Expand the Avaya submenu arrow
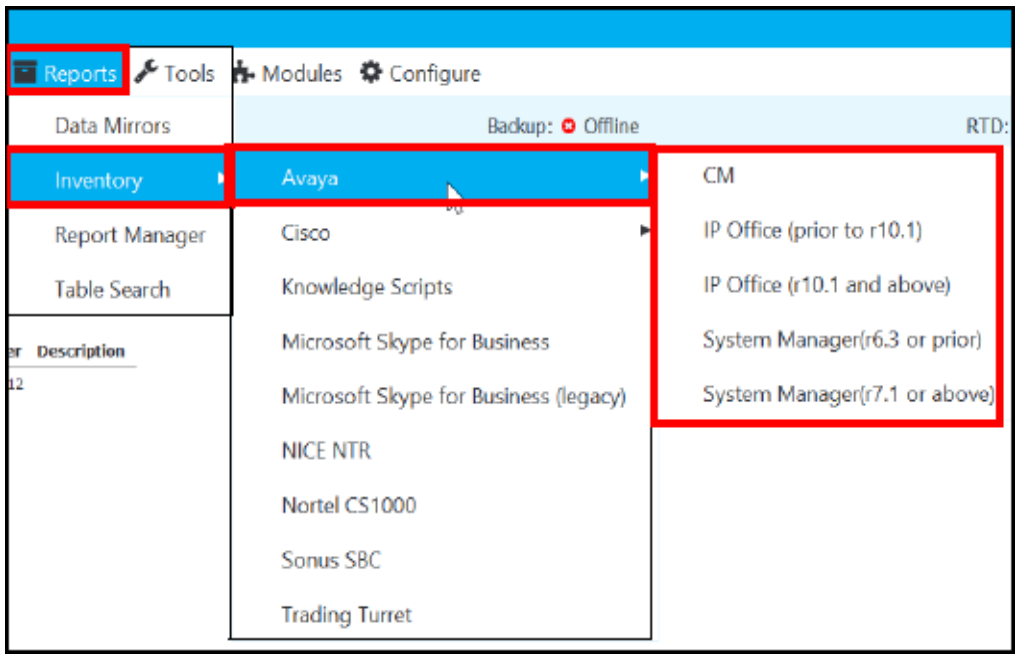 (x=643, y=175)
